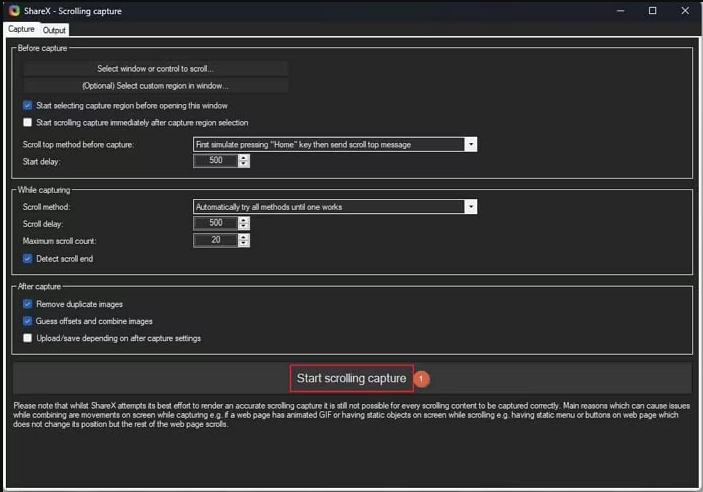Viewport: 703px width, 492px height.
Task: Enable Upload/save depending on after capture settings
Action: coord(27,338)
